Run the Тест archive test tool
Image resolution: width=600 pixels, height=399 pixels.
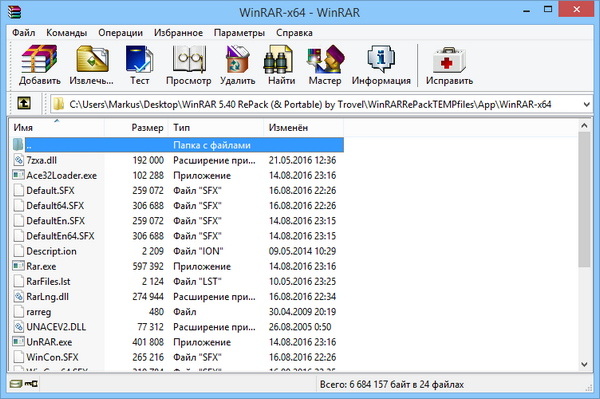(x=140, y=59)
